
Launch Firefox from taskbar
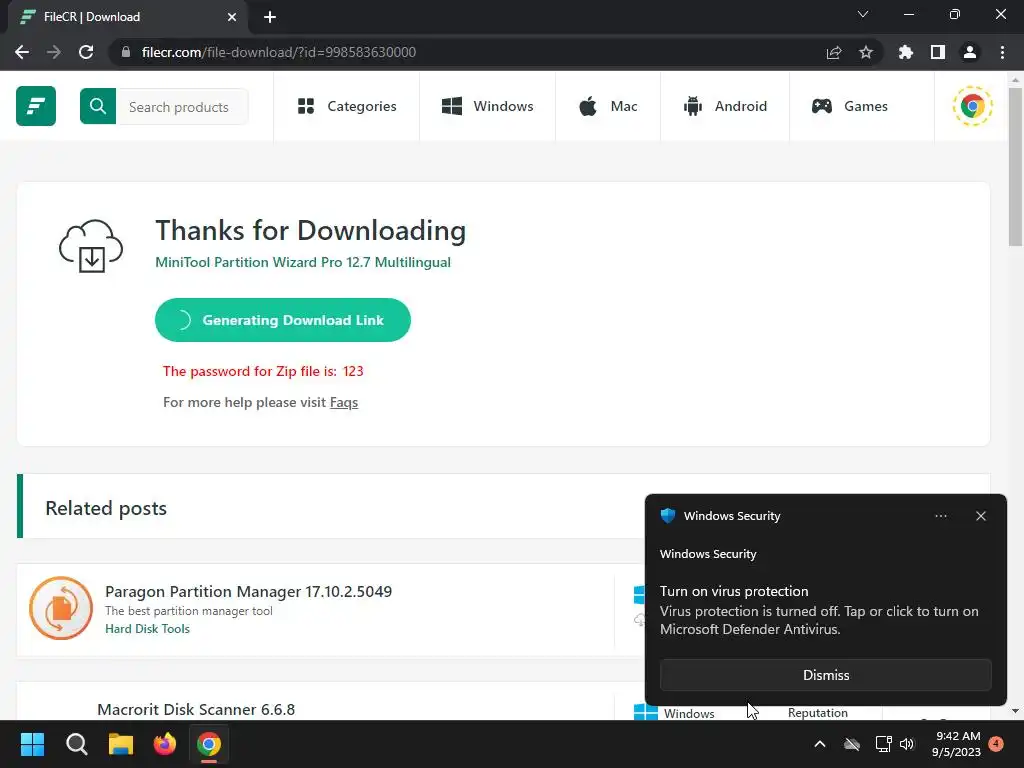point(165,744)
